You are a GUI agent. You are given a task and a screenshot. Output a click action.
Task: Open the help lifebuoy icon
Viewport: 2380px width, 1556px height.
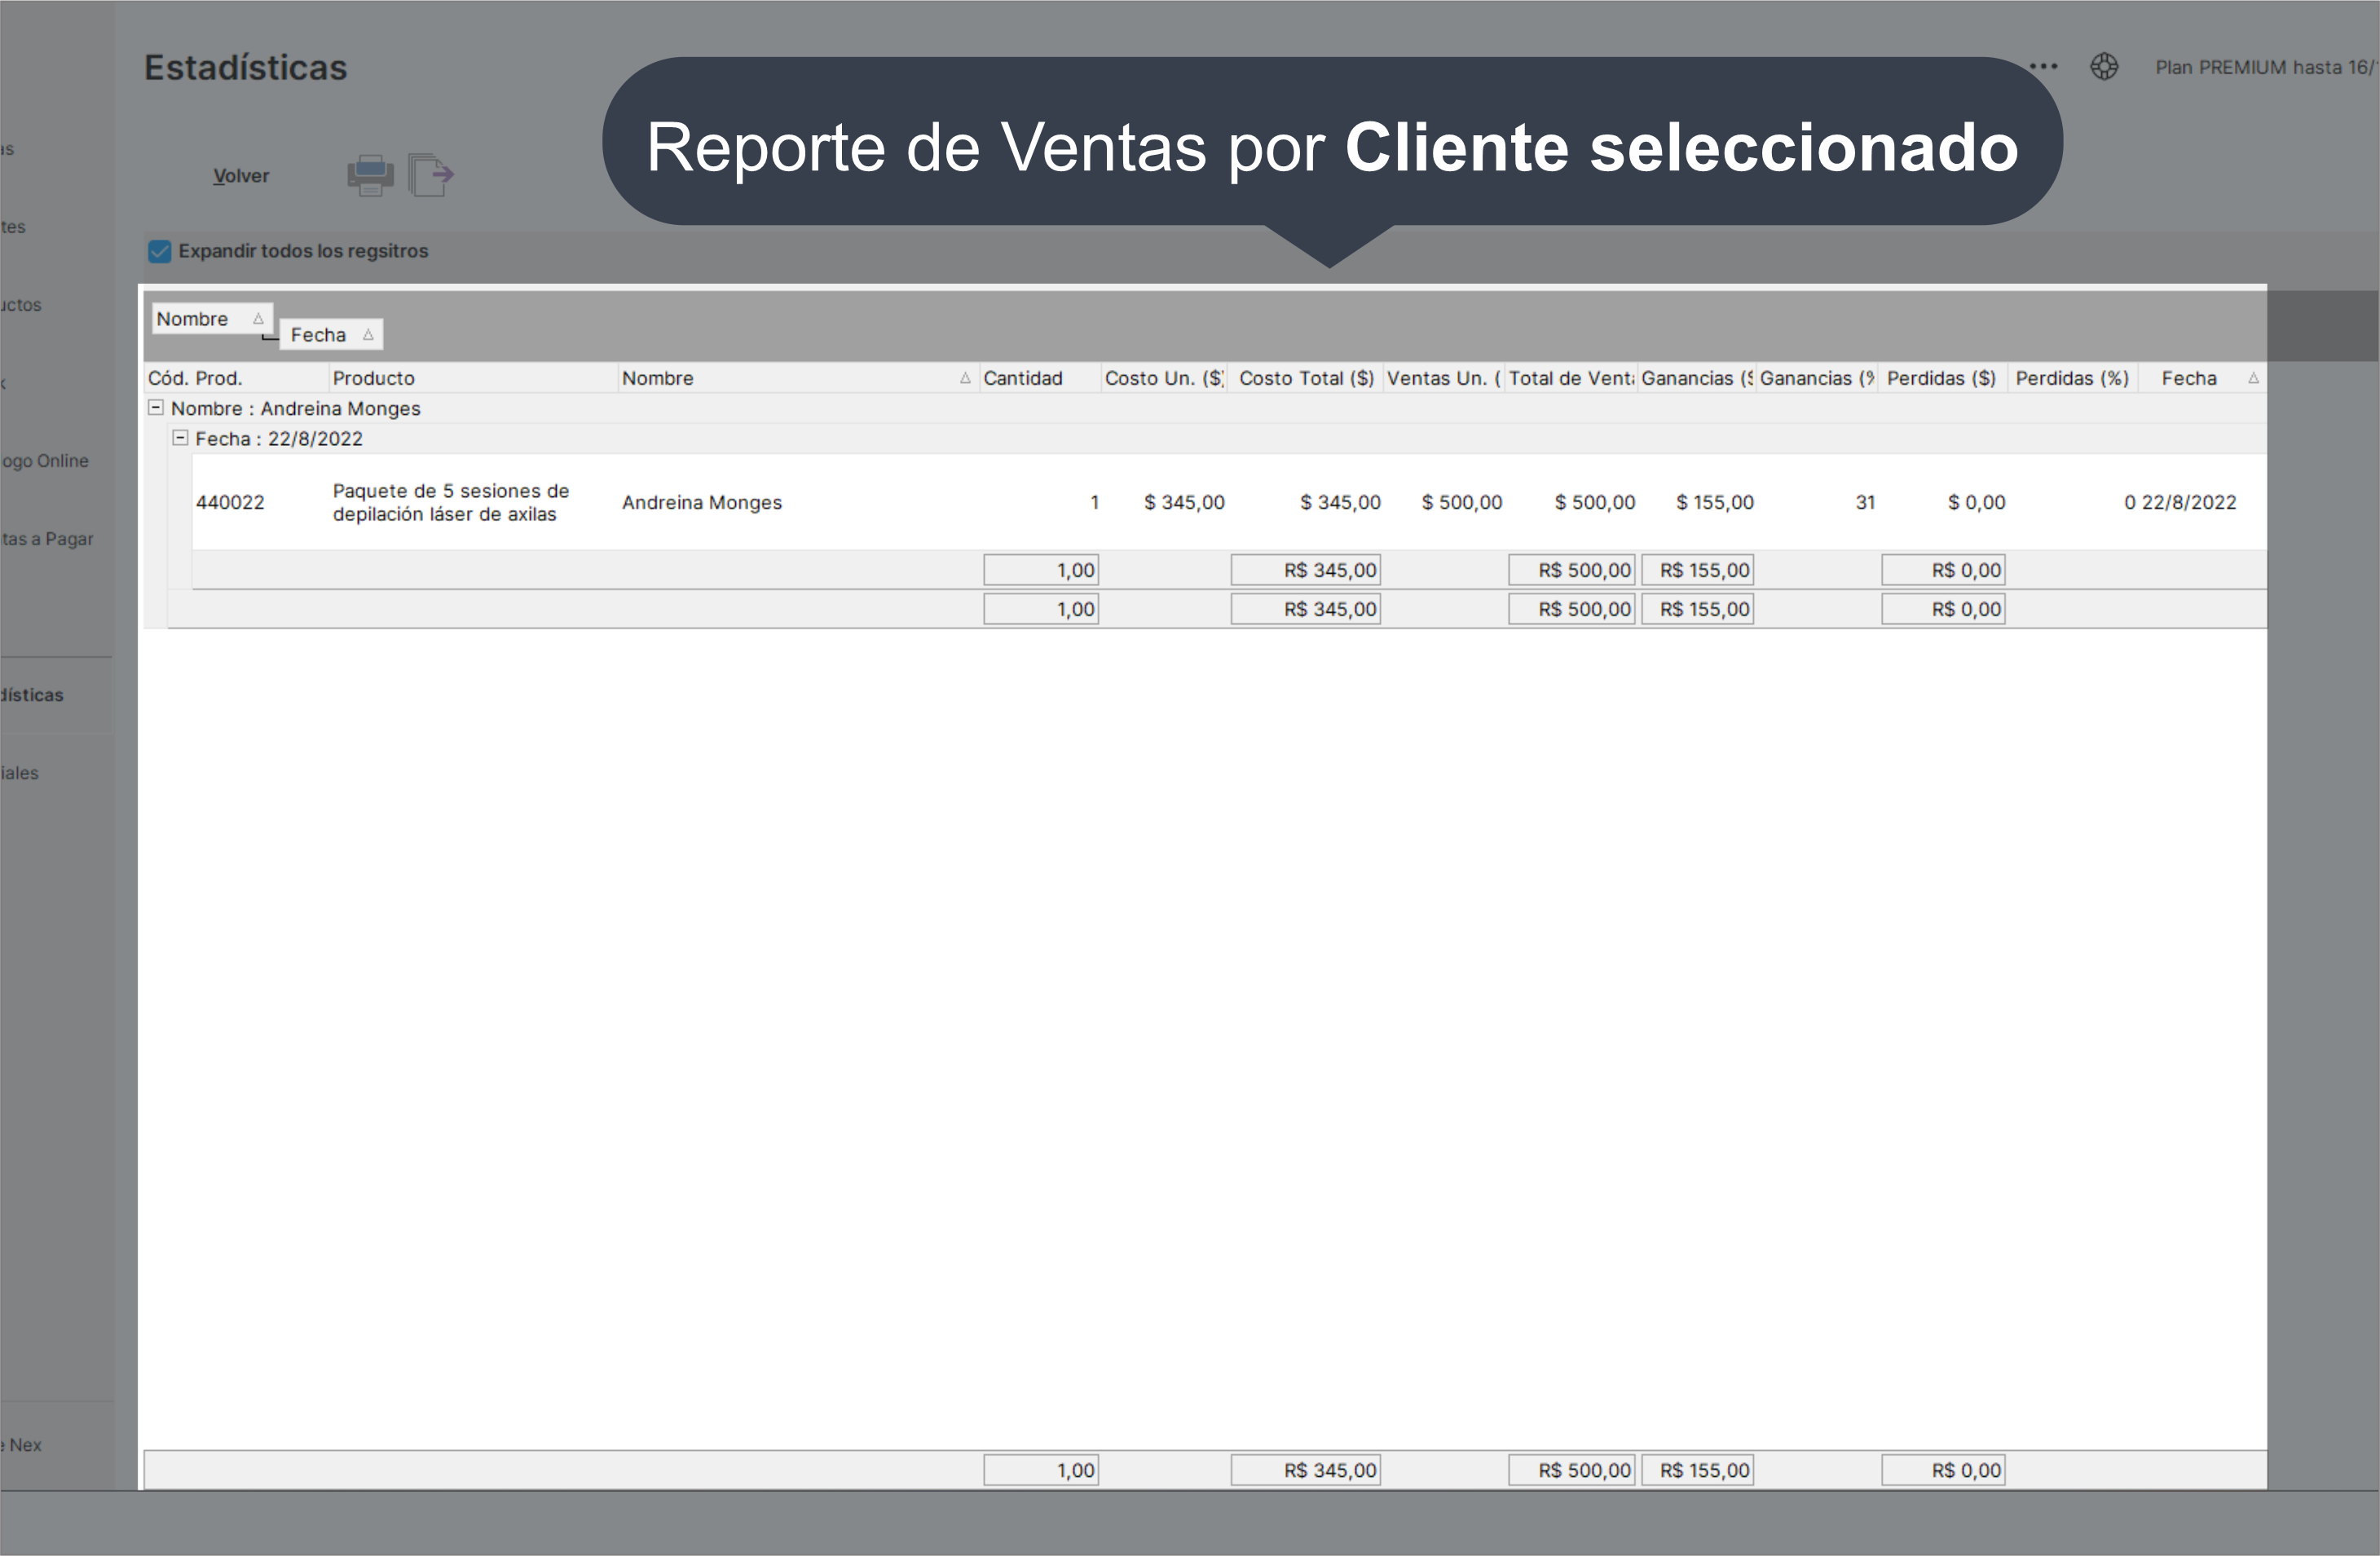click(2104, 67)
